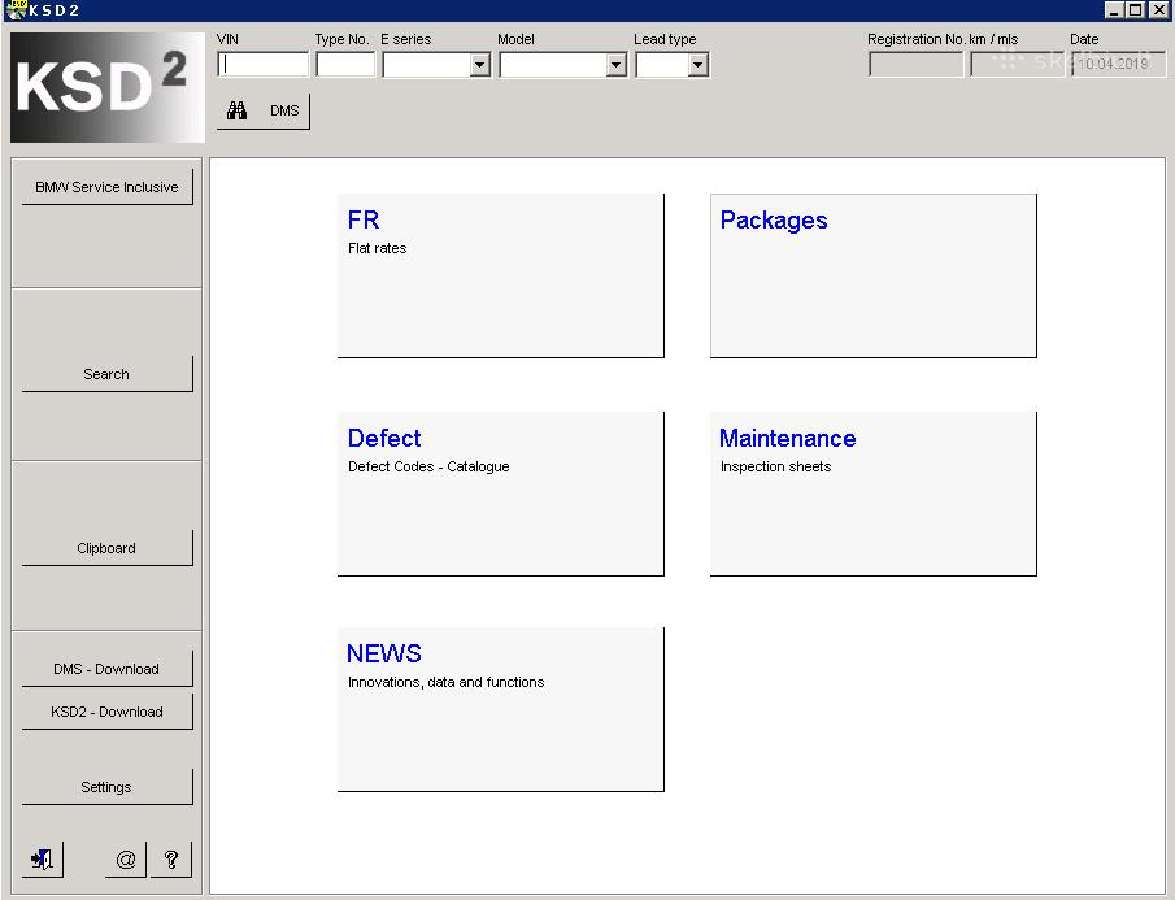Open help via question mark icon

(171, 859)
